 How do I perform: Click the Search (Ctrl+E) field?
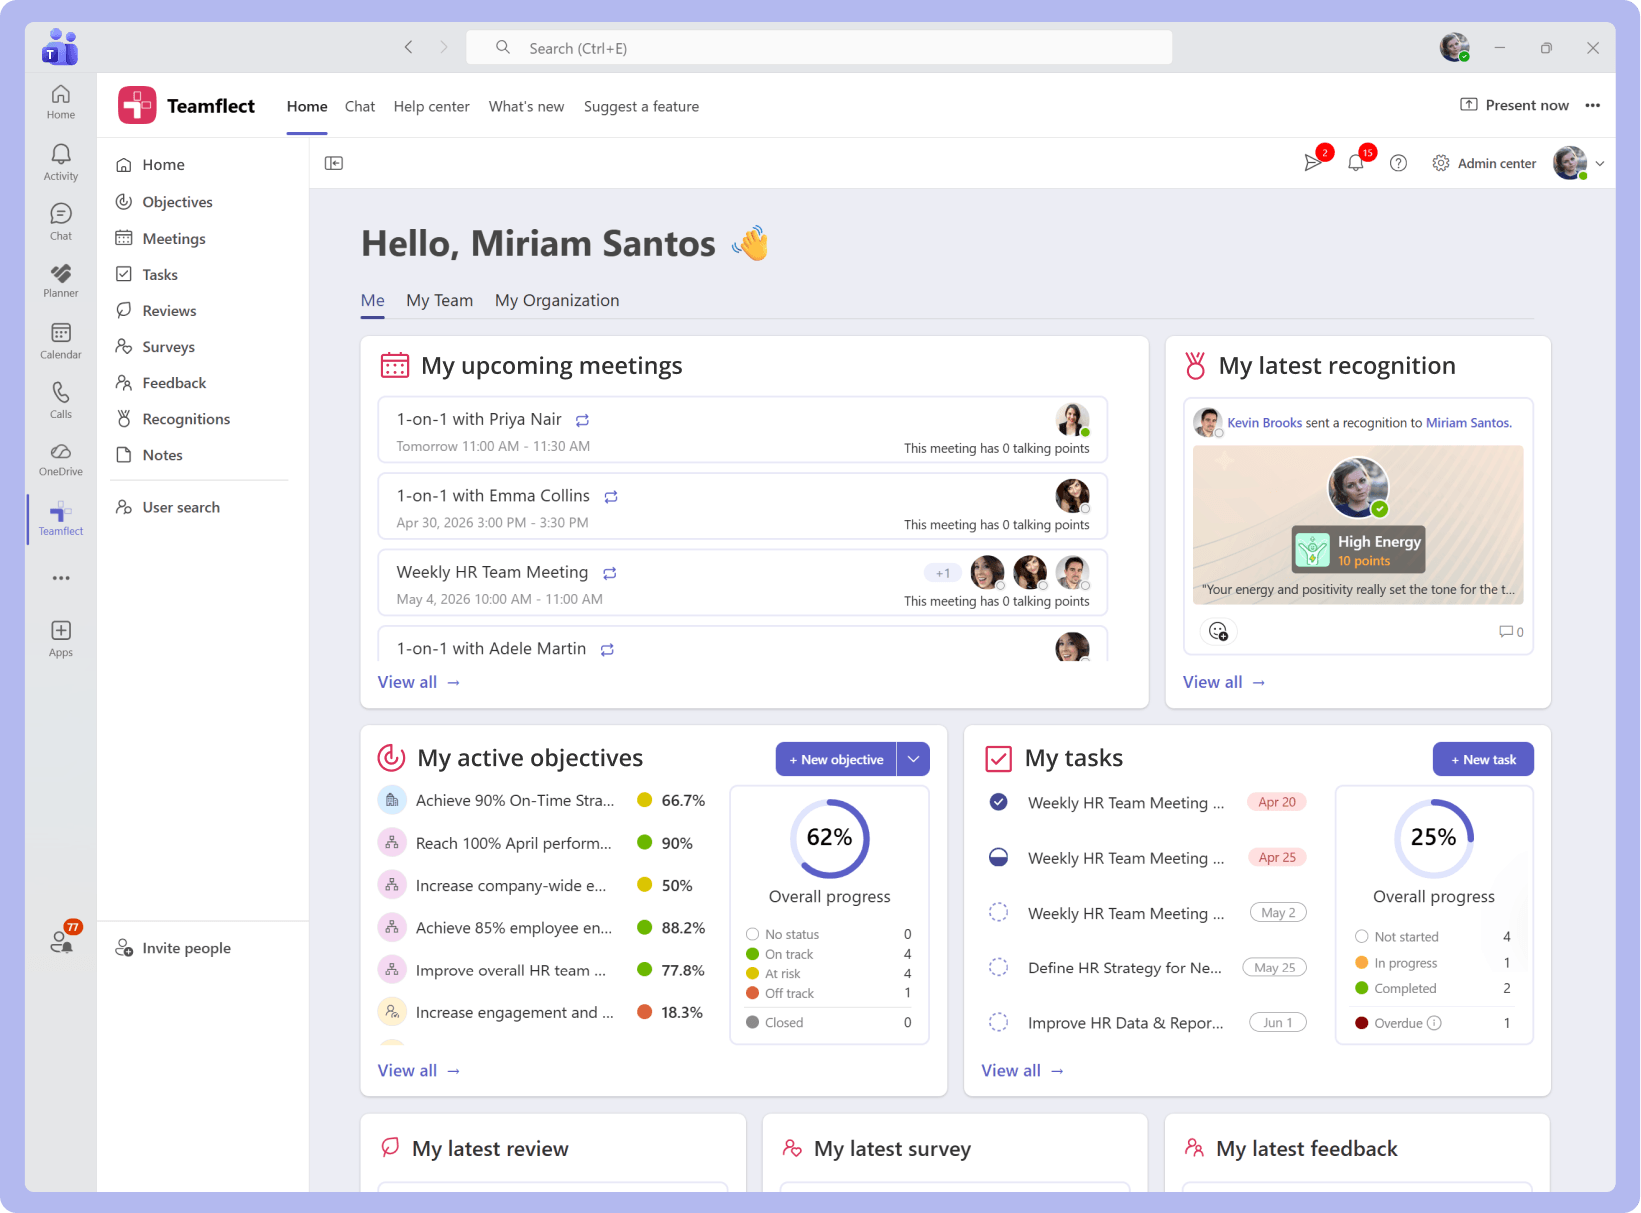click(x=819, y=47)
